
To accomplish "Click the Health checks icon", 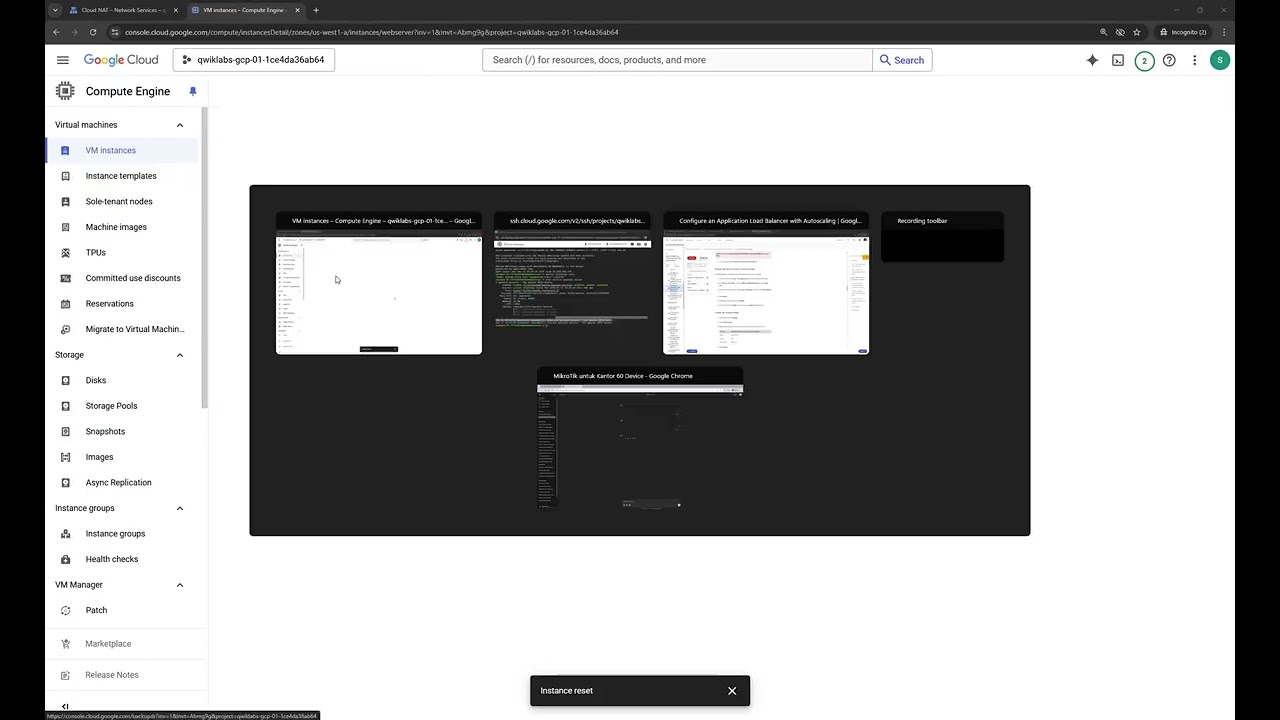I will 66,559.
